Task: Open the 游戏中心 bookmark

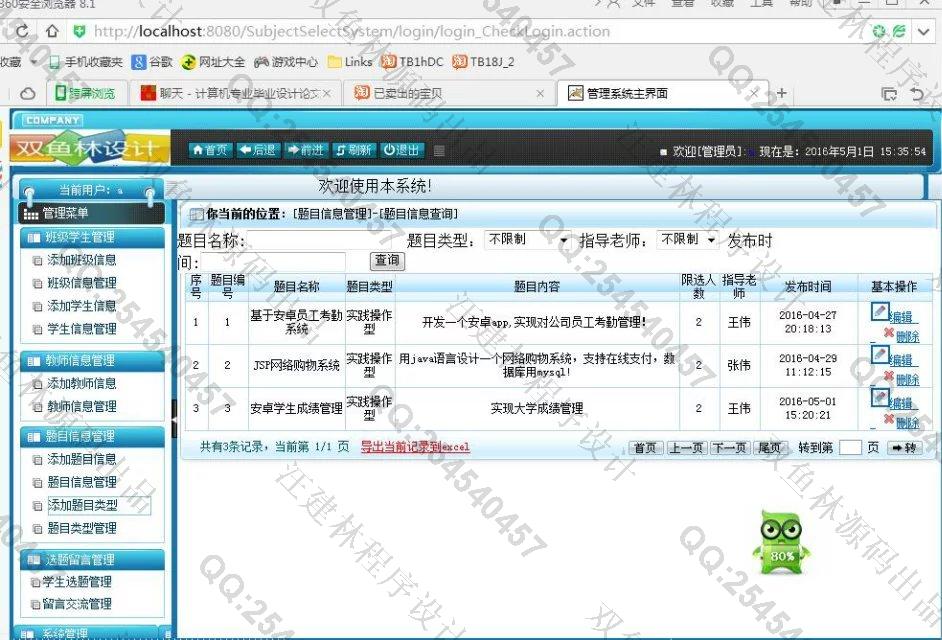Action: coord(286,62)
